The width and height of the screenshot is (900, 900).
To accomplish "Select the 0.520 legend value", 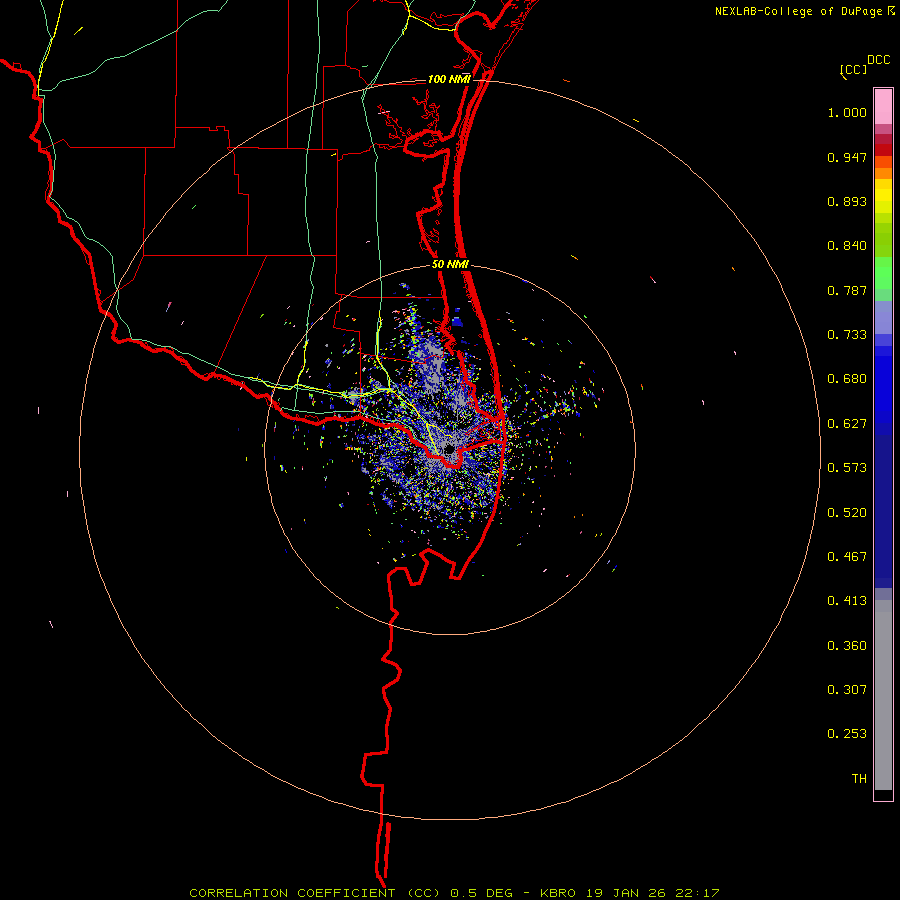I will [x=847, y=513].
